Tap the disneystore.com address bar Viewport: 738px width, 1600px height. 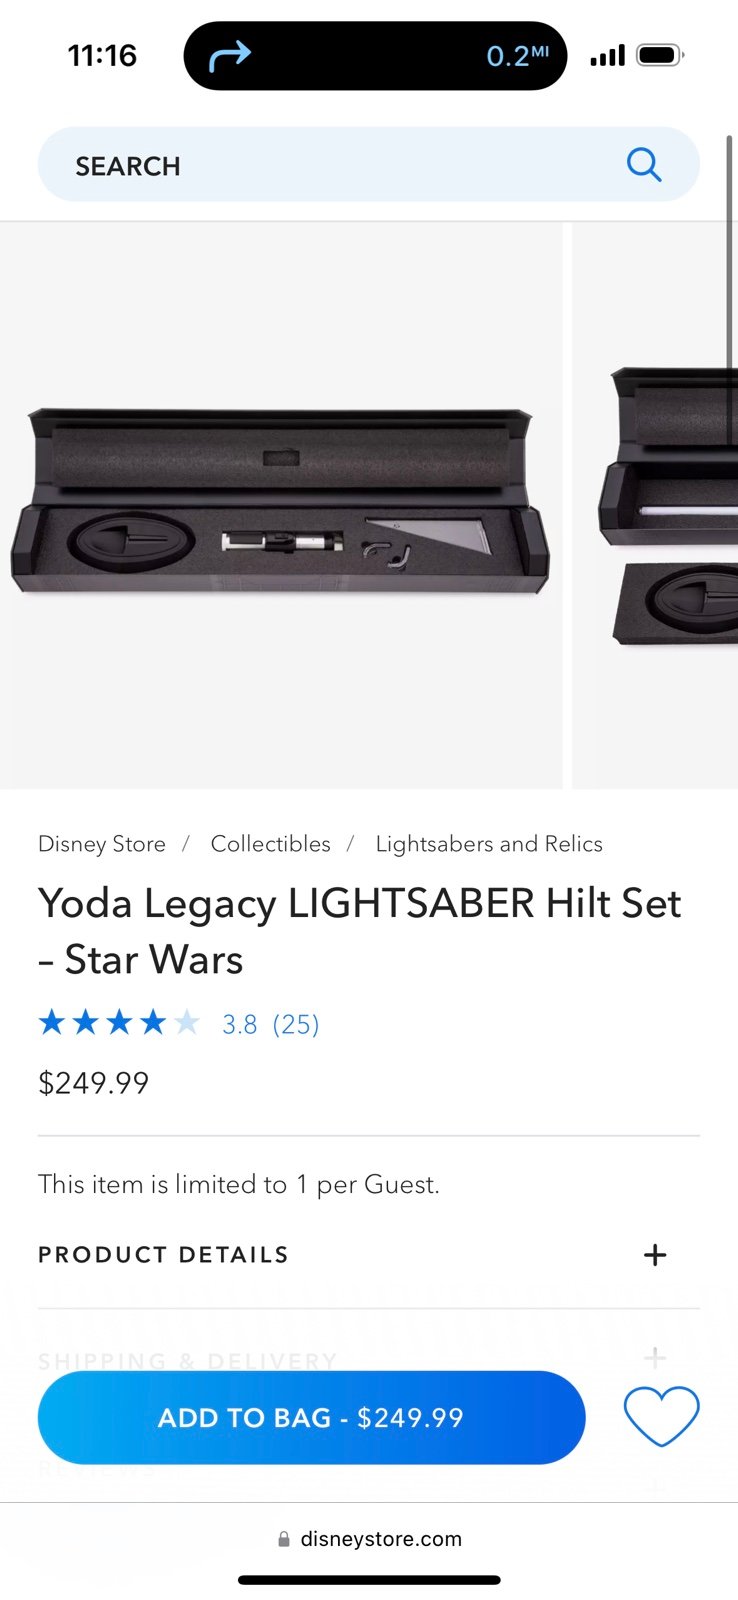(x=369, y=1539)
